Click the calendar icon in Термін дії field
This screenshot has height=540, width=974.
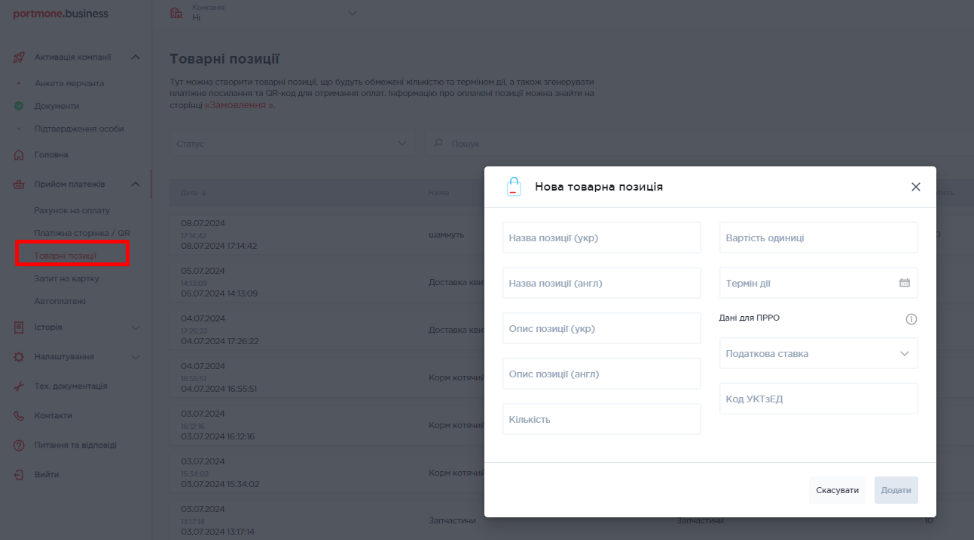904,283
